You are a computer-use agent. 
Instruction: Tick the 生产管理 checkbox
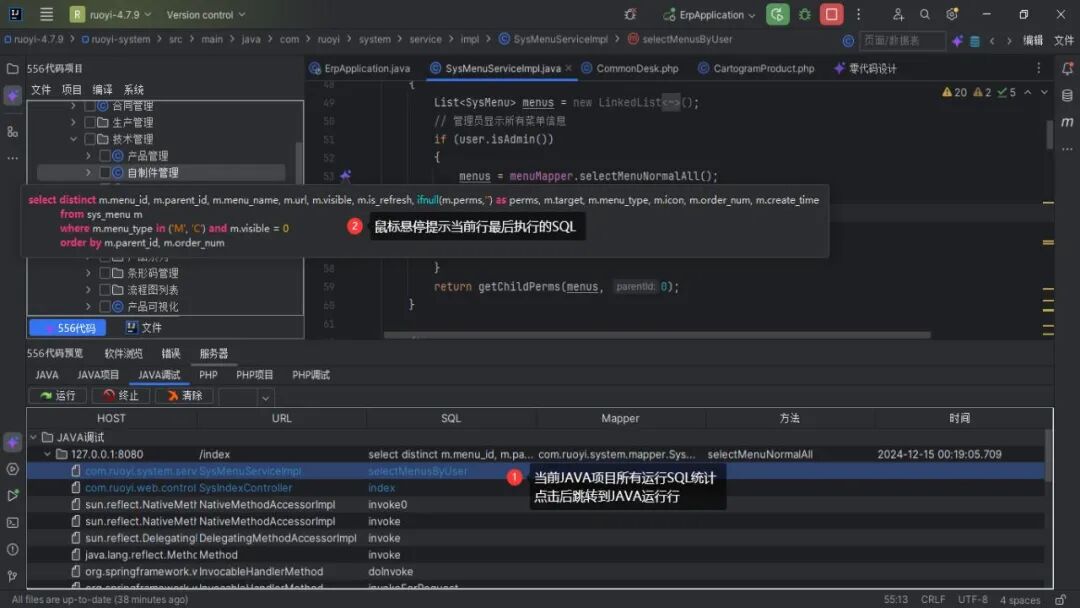coord(90,122)
